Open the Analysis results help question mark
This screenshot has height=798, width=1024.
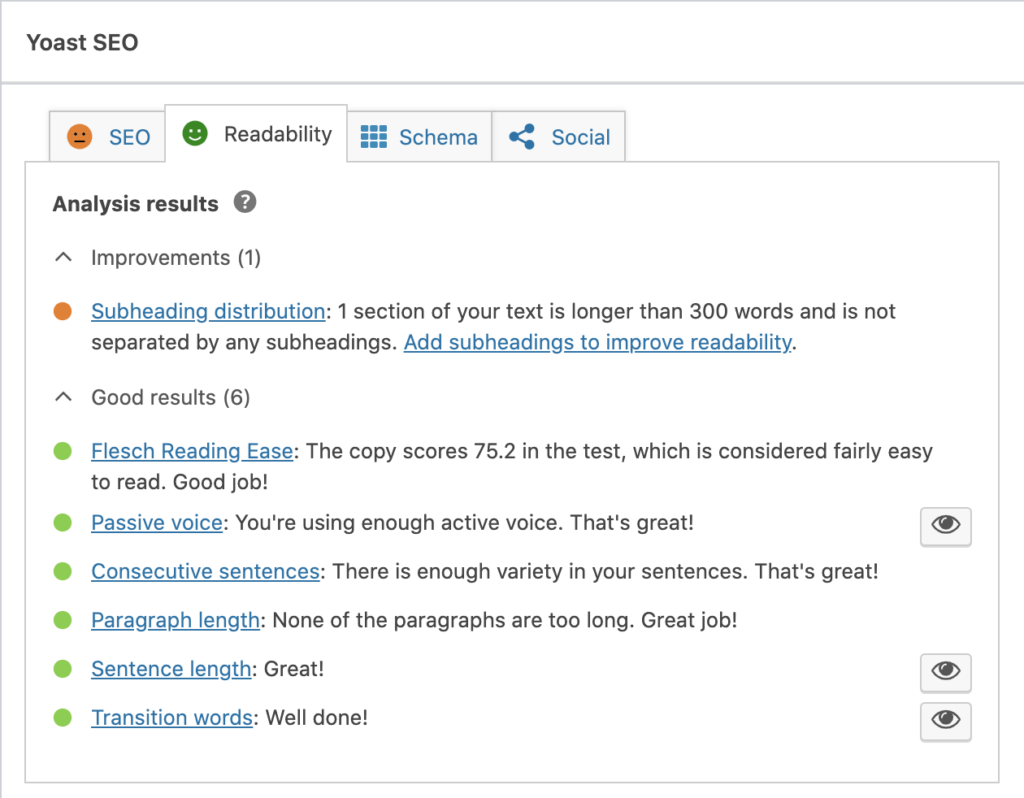coord(244,203)
